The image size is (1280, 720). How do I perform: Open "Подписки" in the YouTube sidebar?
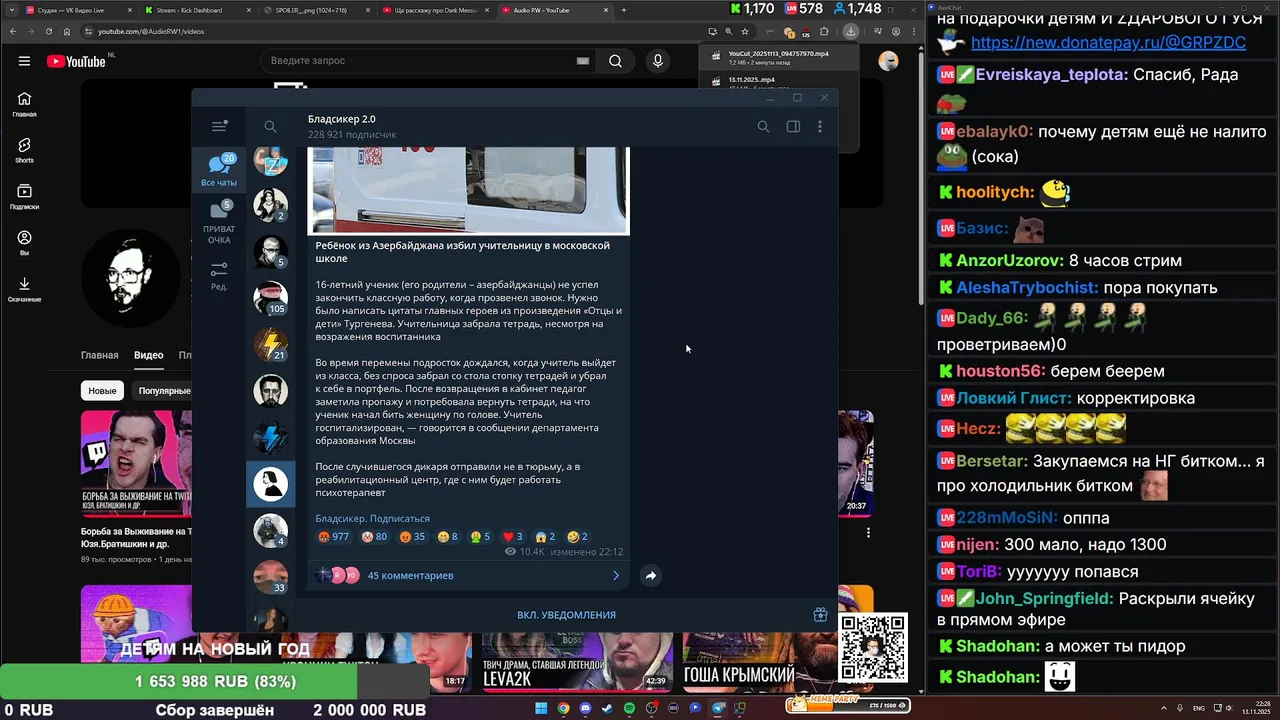[x=24, y=197]
